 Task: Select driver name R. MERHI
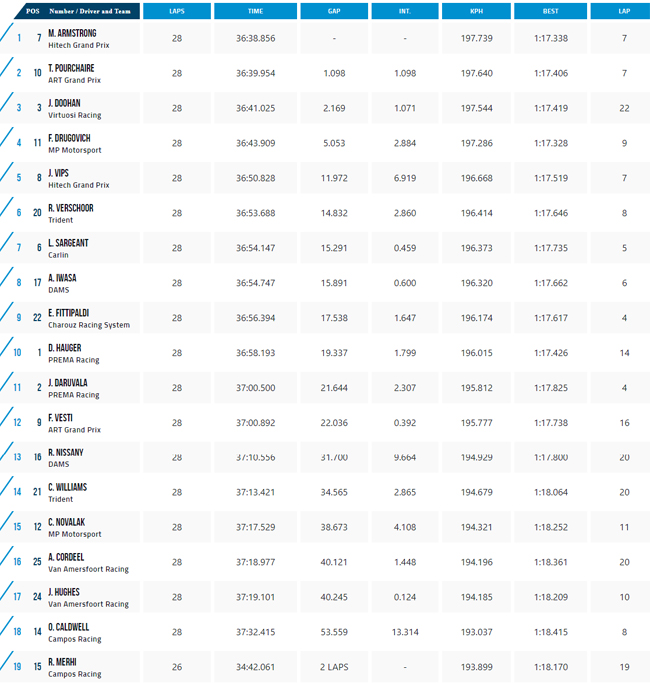[62, 662]
